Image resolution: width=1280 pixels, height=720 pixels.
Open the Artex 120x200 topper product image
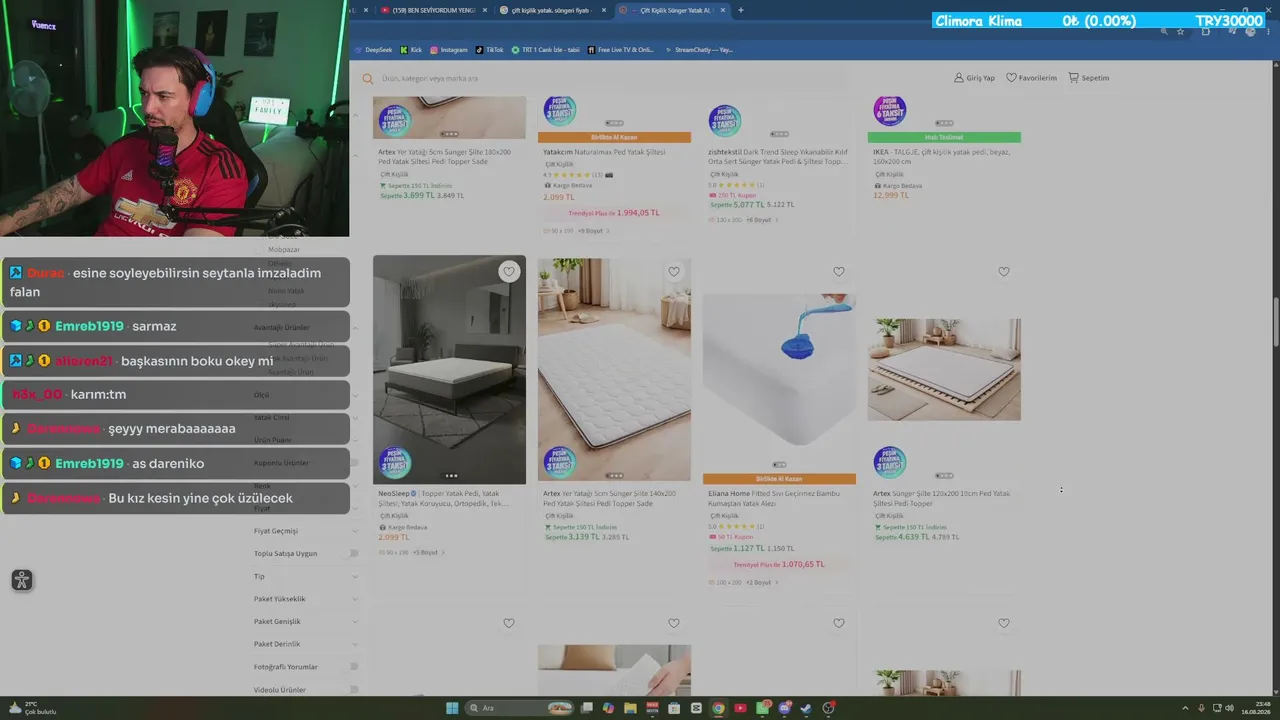(944, 369)
